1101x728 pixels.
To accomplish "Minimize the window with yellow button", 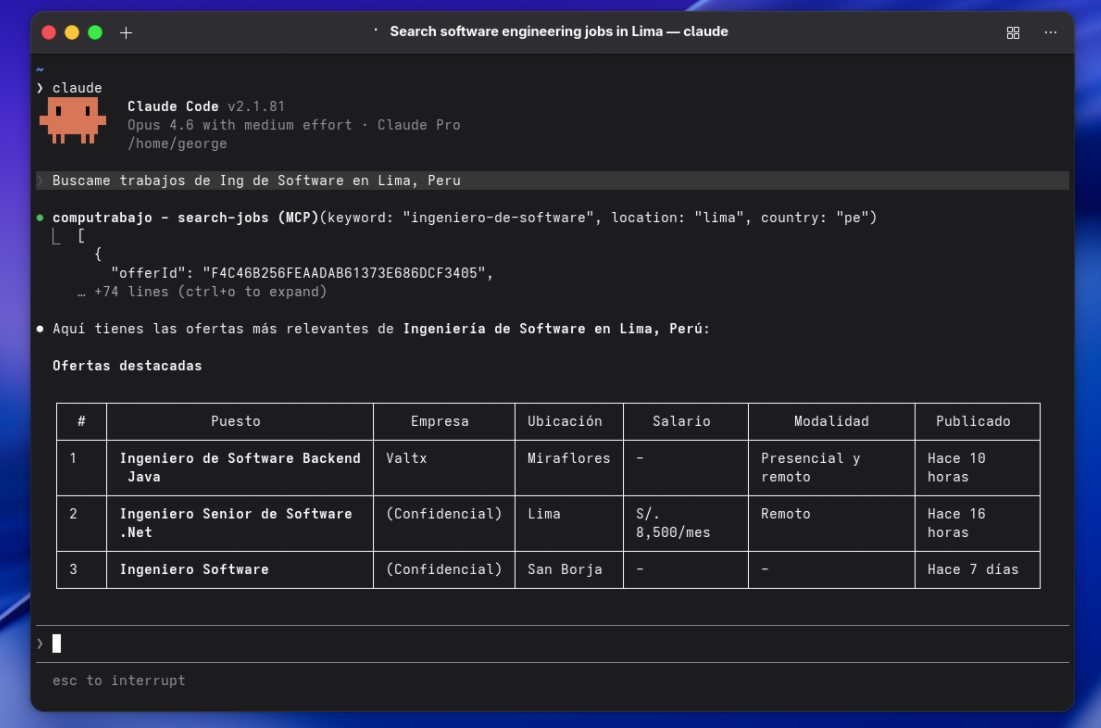I will click(x=72, y=32).
